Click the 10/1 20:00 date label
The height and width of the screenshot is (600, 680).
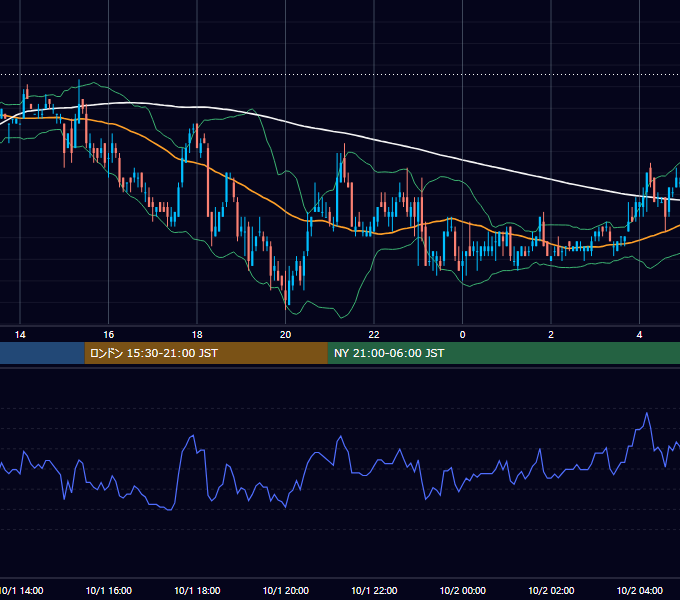tap(285, 590)
